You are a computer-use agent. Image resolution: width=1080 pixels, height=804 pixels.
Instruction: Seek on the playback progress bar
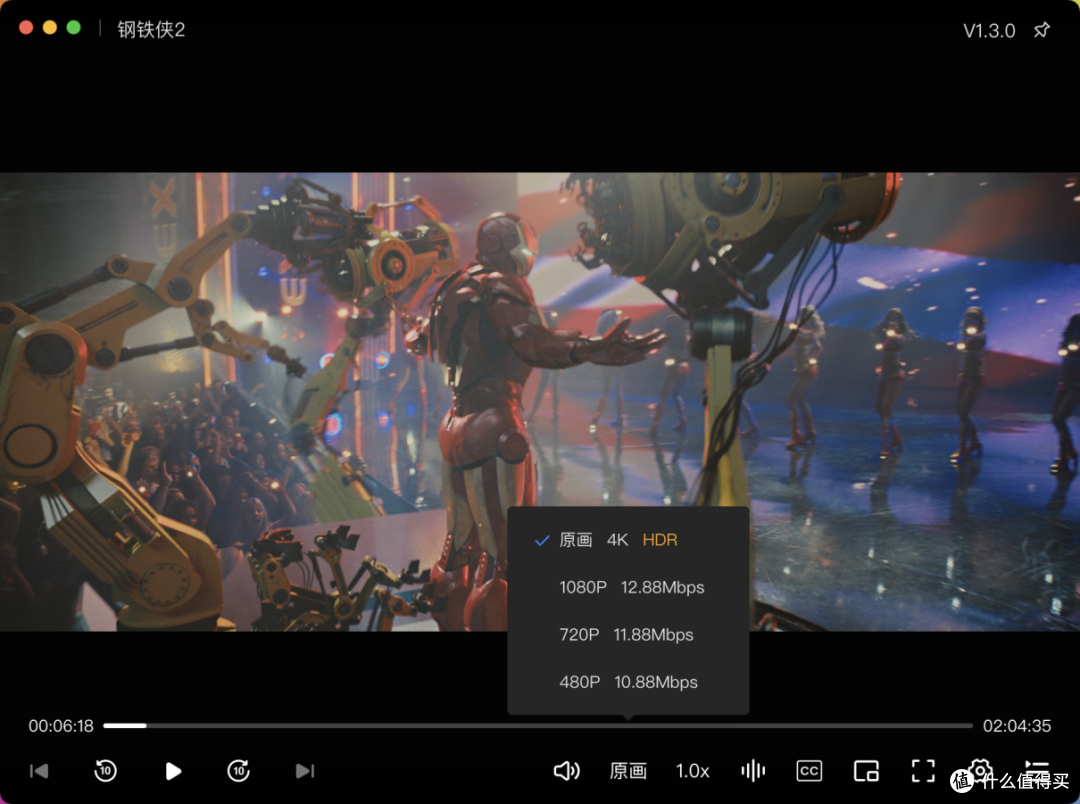[x=538, y=725]
